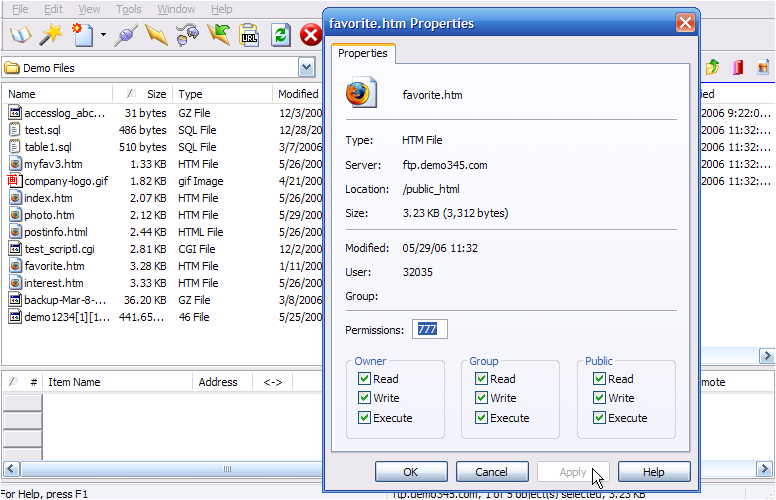Open the Connection Wizard wand icon

coord(51,36)
